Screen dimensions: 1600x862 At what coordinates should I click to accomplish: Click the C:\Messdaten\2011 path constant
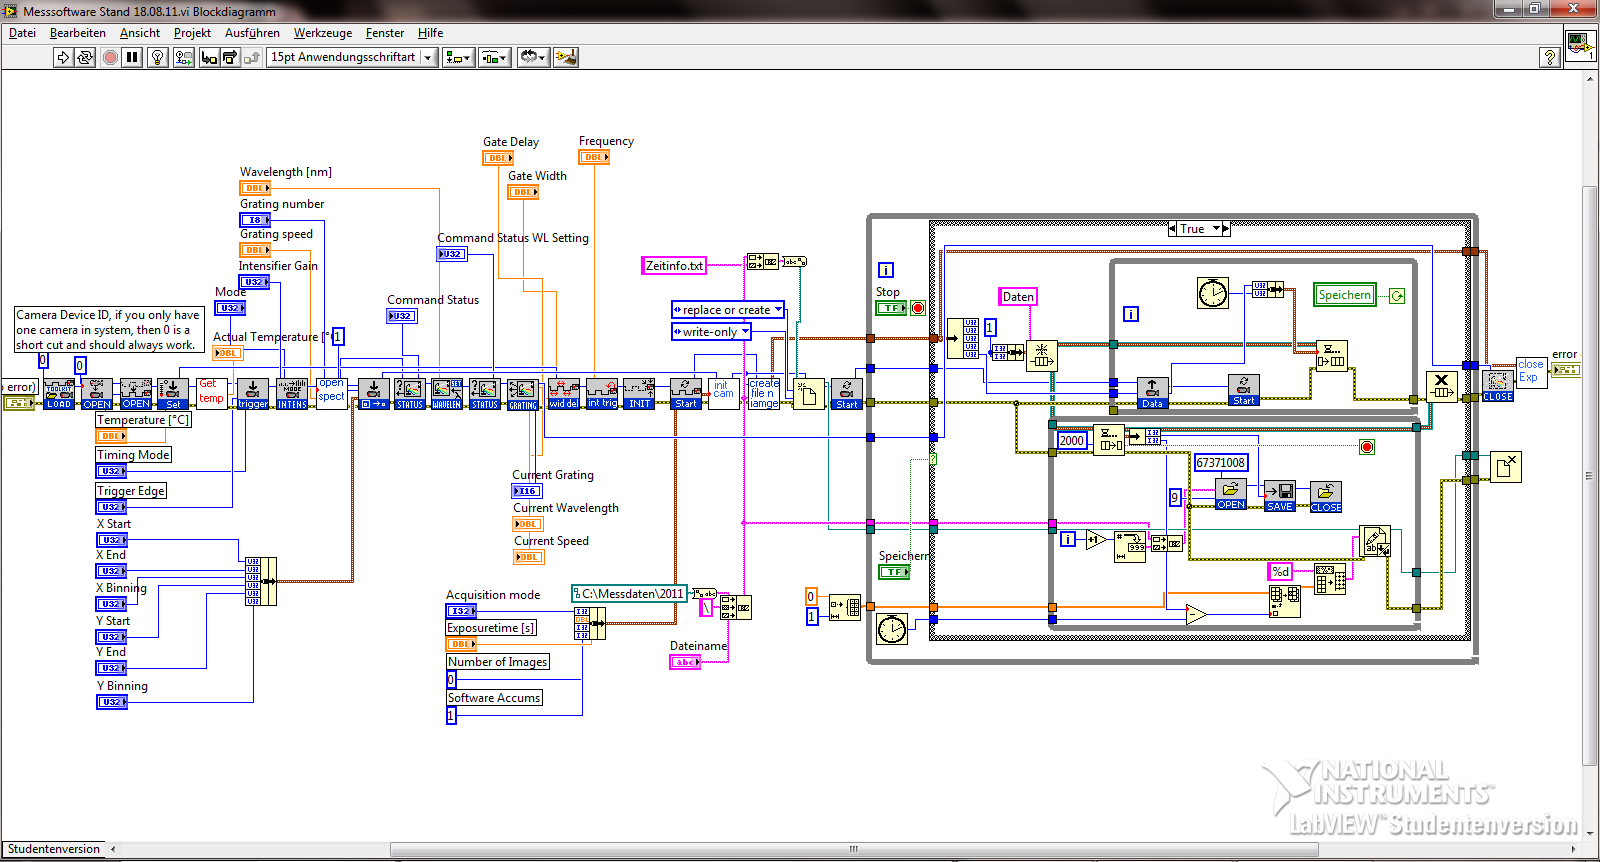point(629,594)
